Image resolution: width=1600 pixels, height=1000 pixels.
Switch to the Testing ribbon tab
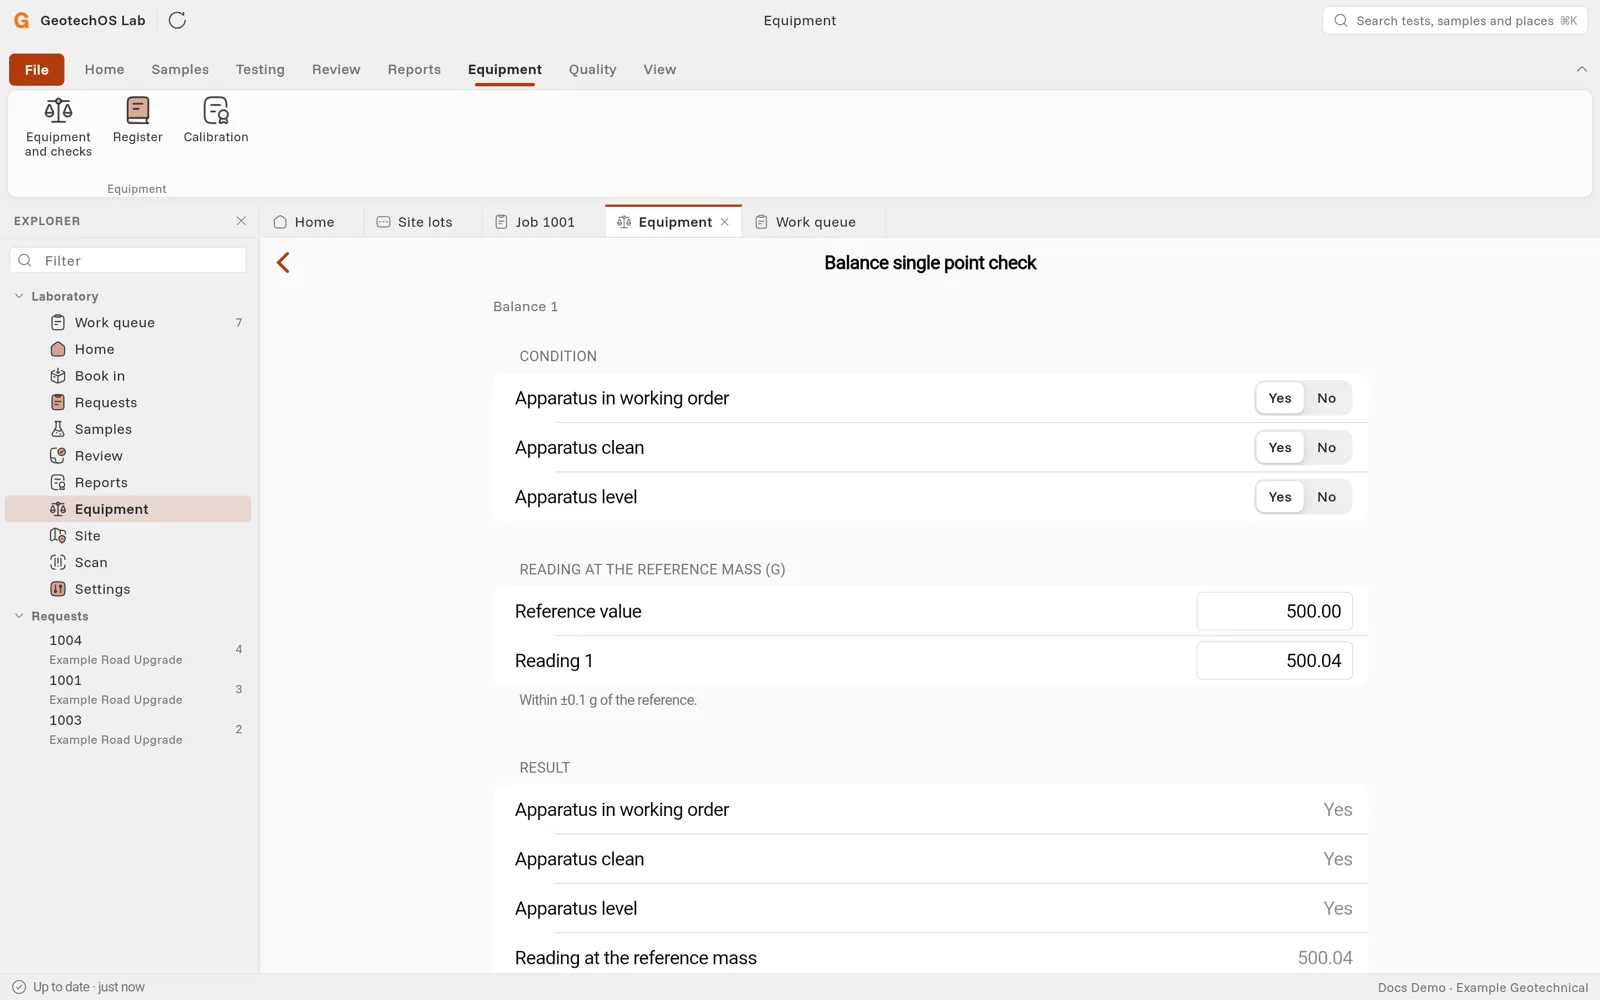260,70
